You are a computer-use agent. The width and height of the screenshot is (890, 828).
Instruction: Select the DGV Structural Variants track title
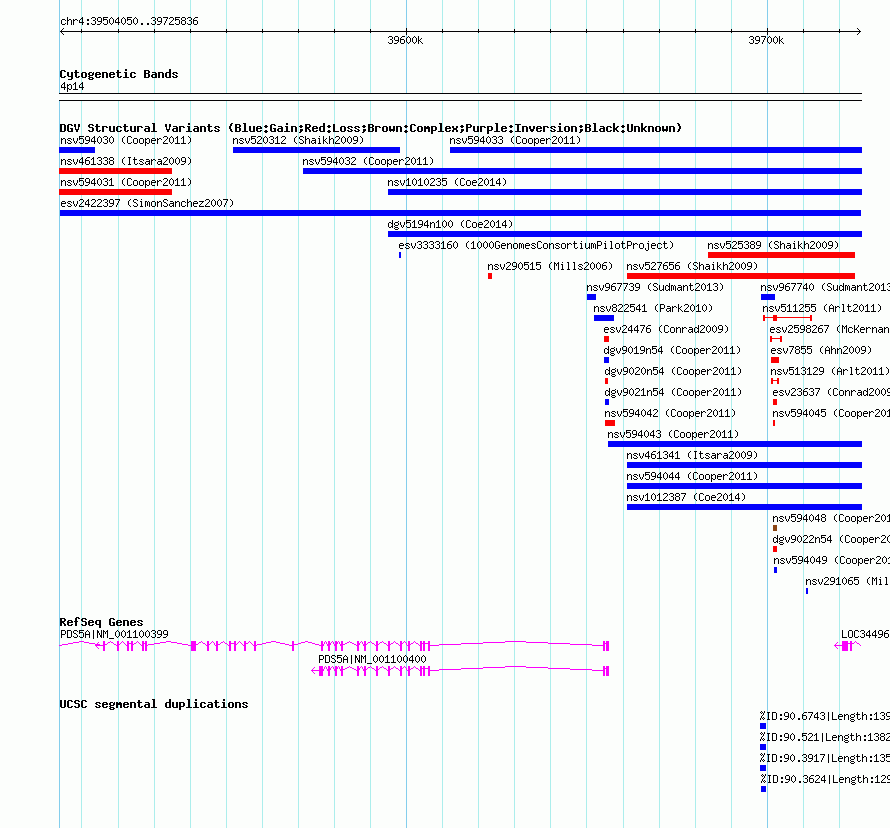tap(371, 128)
